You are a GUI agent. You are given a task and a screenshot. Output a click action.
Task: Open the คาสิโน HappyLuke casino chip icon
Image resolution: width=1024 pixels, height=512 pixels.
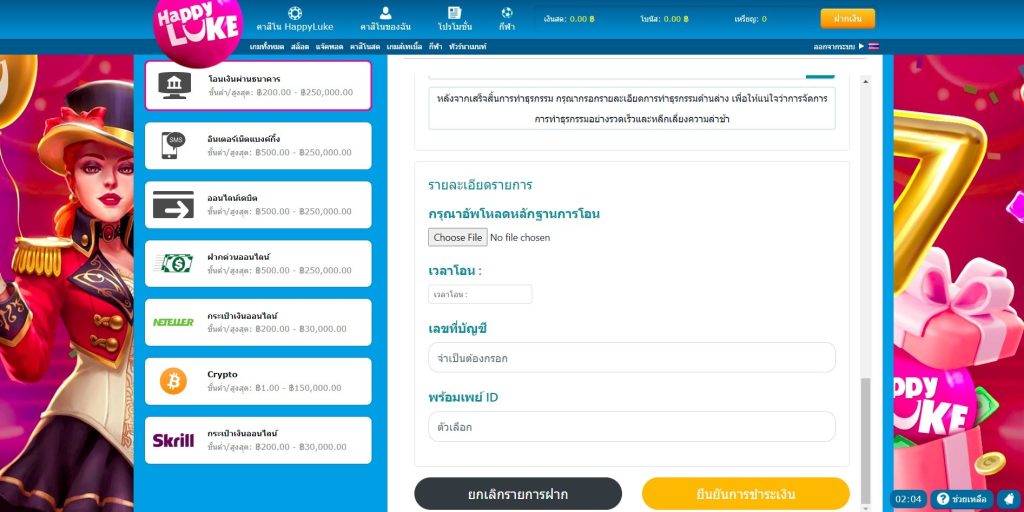295,13
